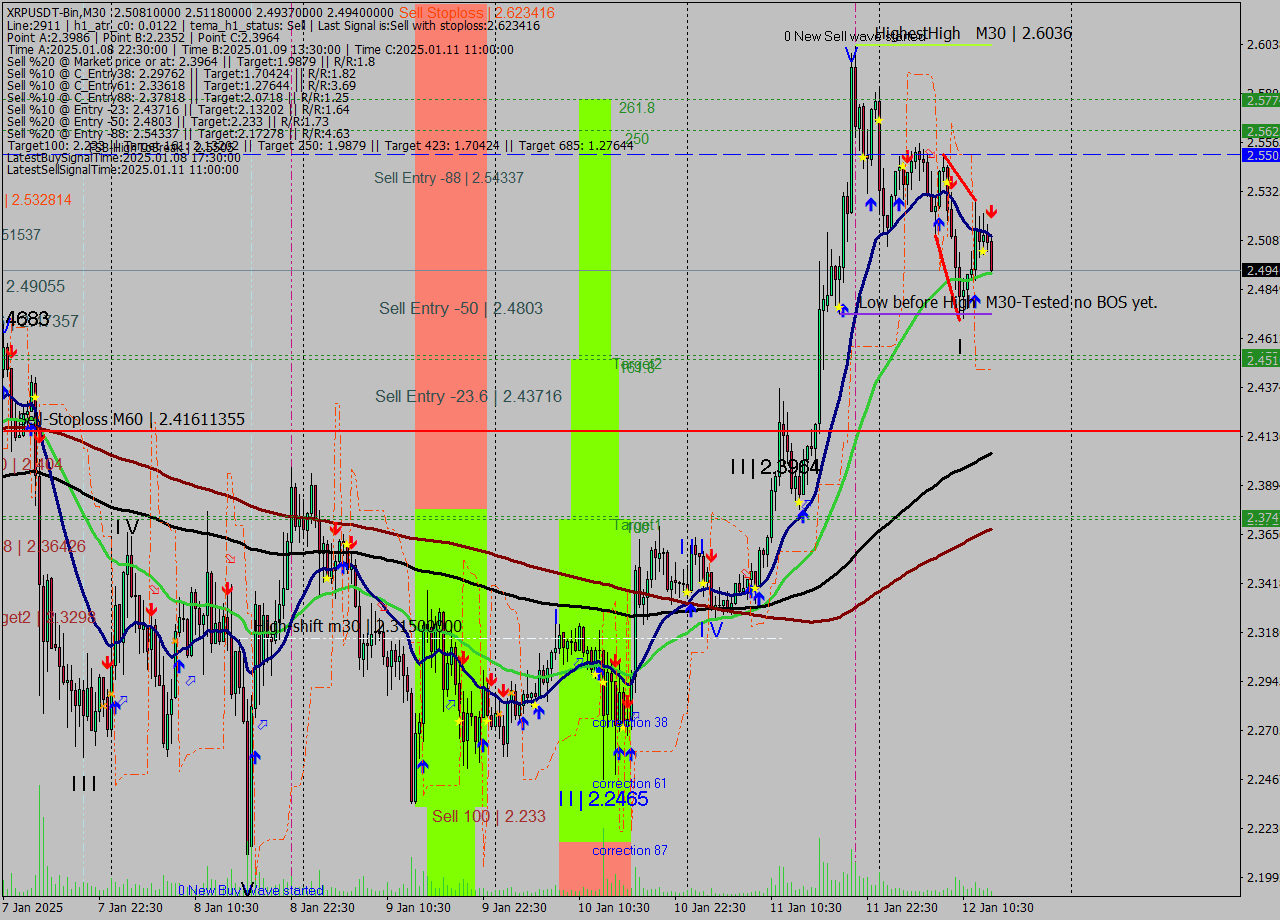Click the Sell %10 @ C_Entry38 line

click(181, 74)
